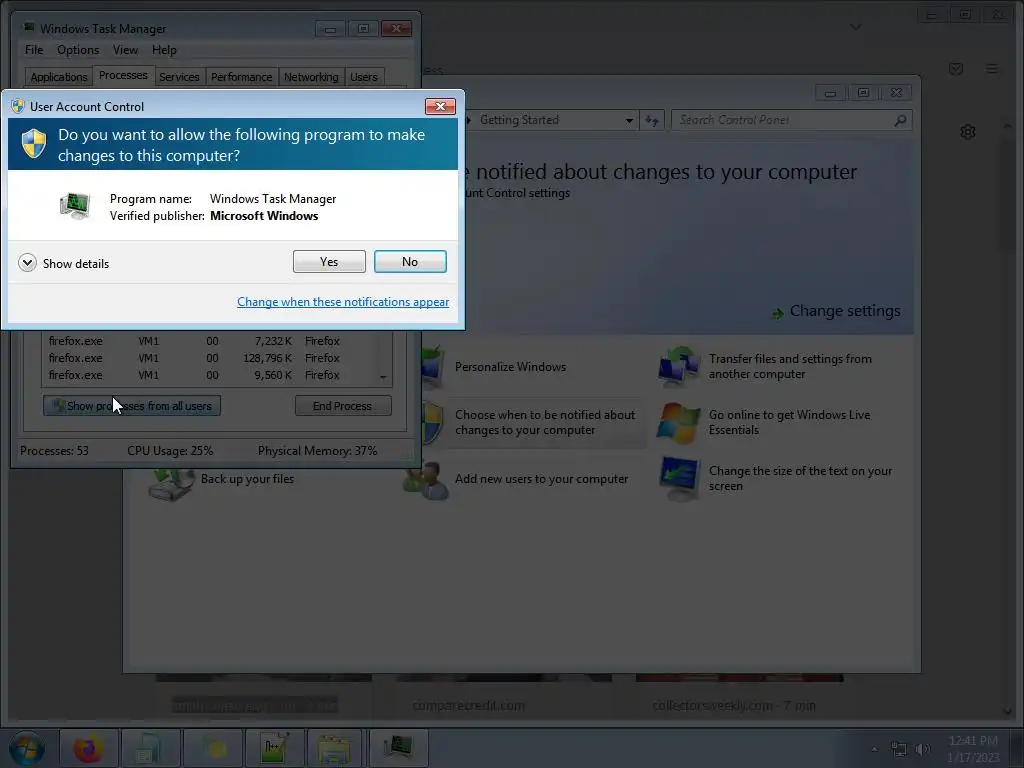Click No in User Account Control dialog

[410, 262]
